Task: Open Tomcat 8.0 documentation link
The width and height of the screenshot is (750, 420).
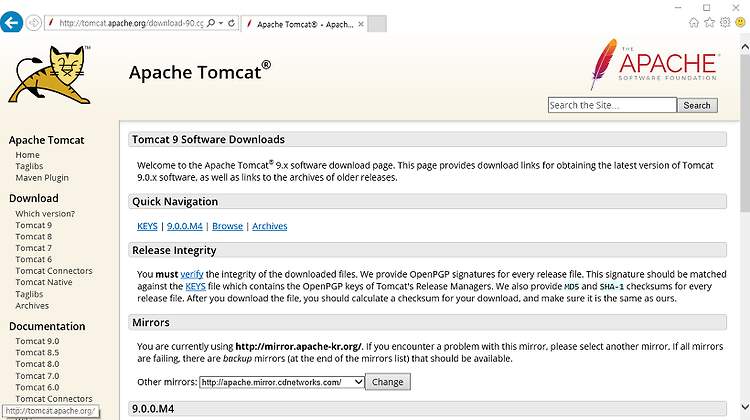Action: [37, 364]
